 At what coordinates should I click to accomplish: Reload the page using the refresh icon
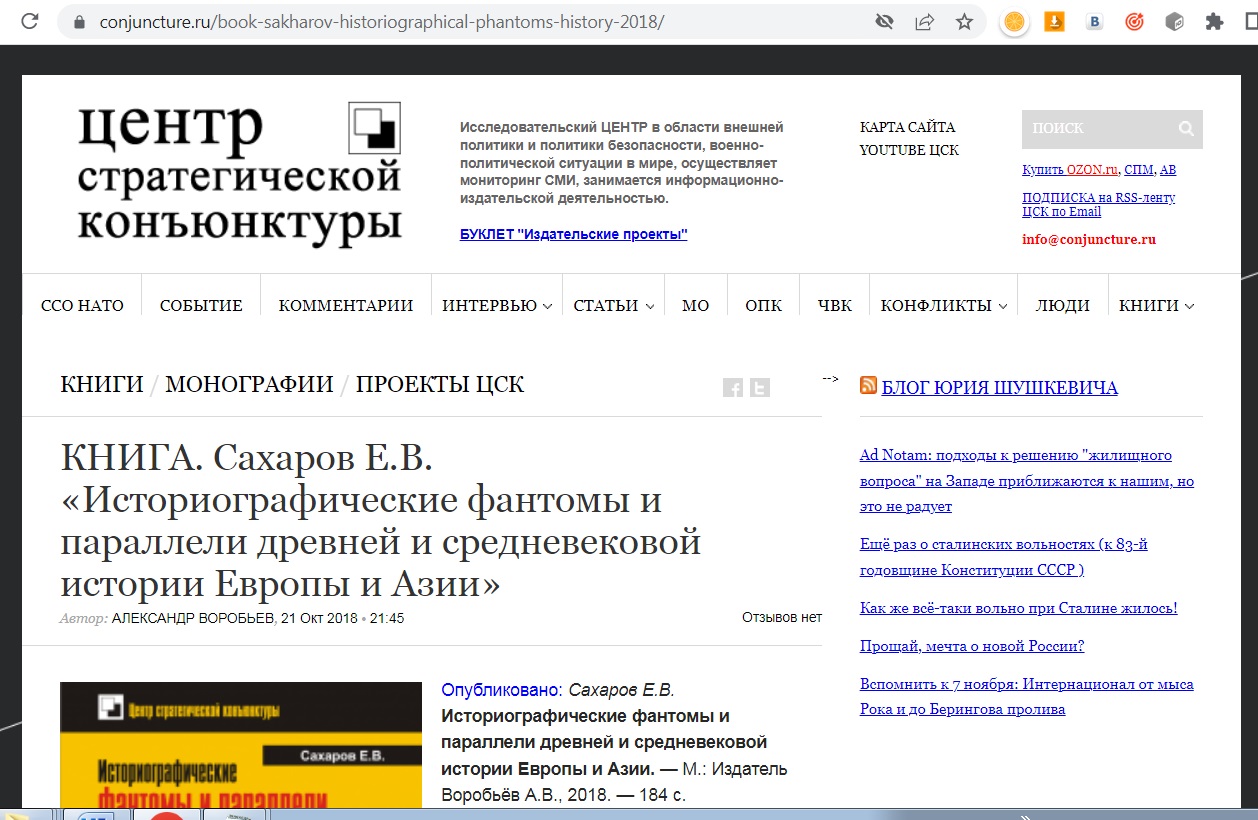point(31,21)
